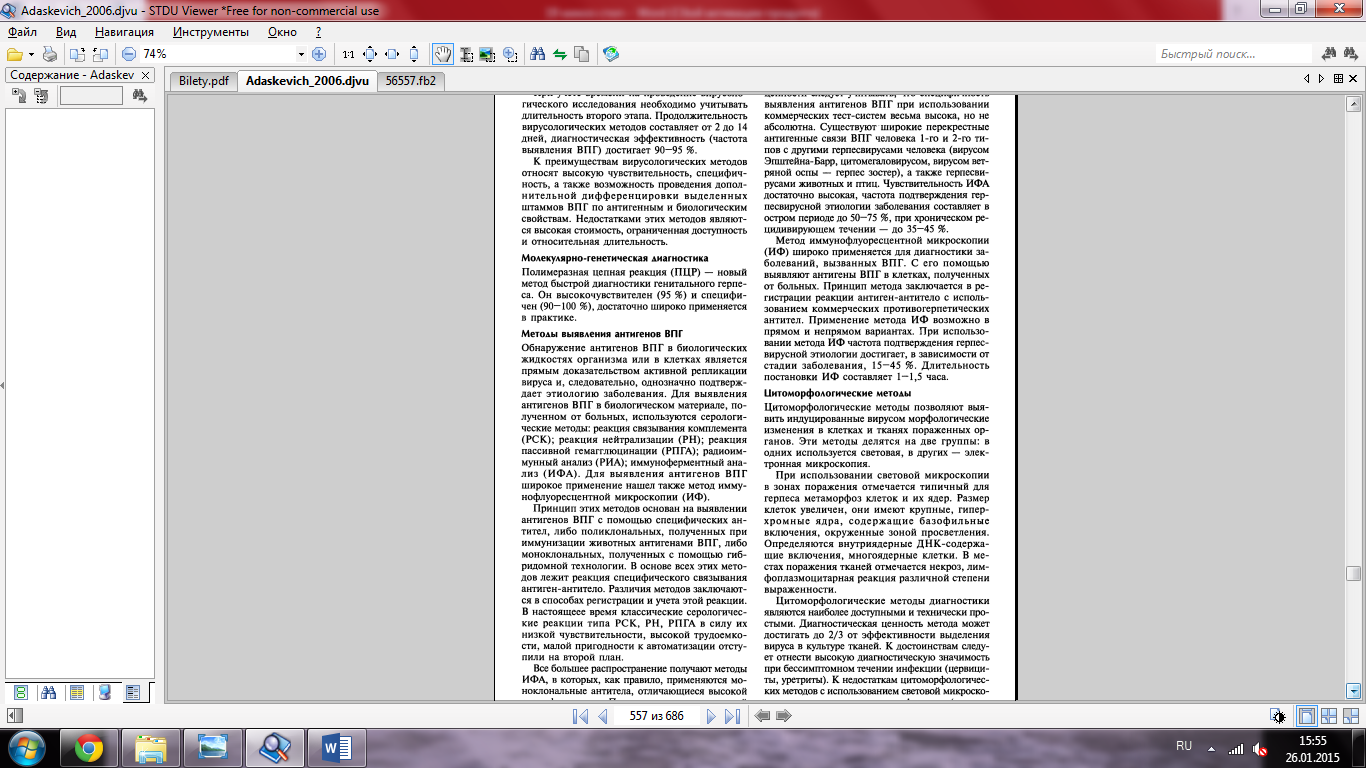Open the Search sidebar tab with binoculars
The height and width of the screenshot is (768, 1366).
(x=48, y=692)
